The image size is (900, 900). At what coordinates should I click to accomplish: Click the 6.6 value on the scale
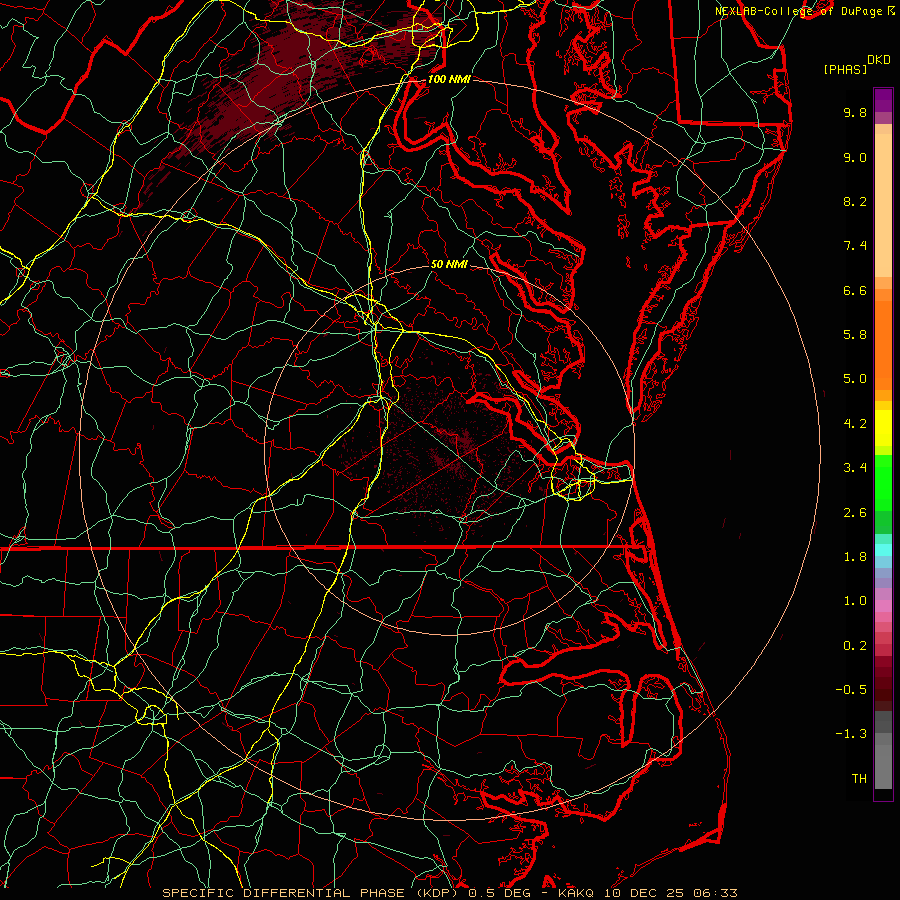pyautogui.click(x=855, y=290)
